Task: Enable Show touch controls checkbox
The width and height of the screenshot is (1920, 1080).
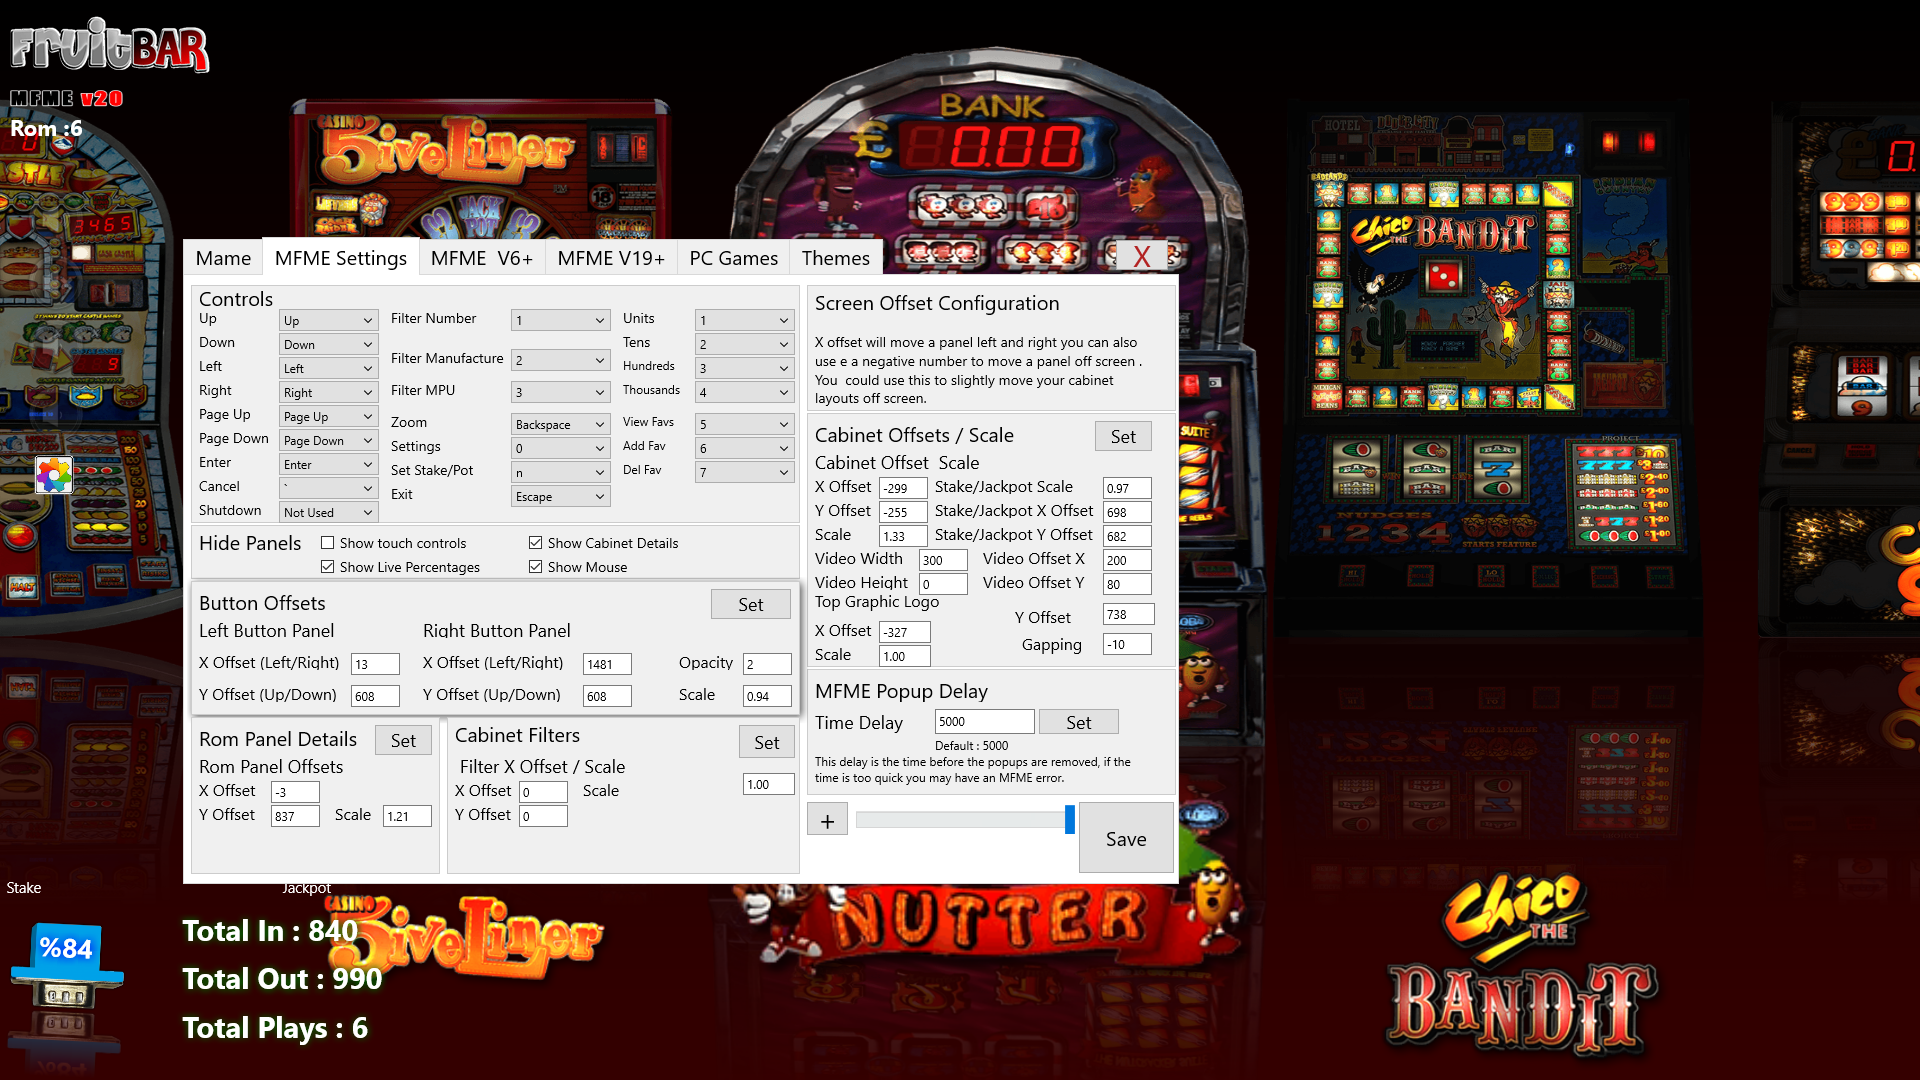Action: [x=327, y=543]
